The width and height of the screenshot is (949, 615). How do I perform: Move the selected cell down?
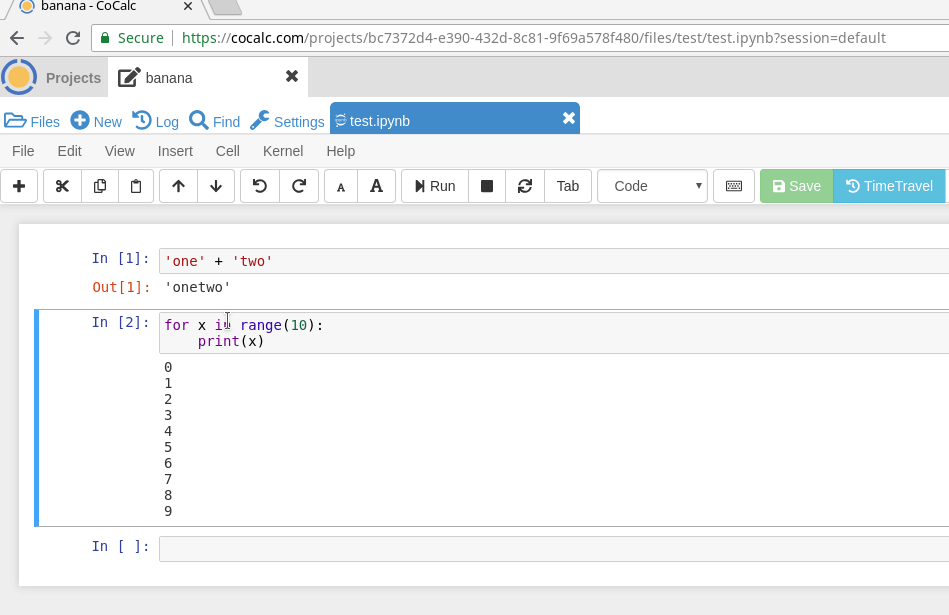pos(215,186)
